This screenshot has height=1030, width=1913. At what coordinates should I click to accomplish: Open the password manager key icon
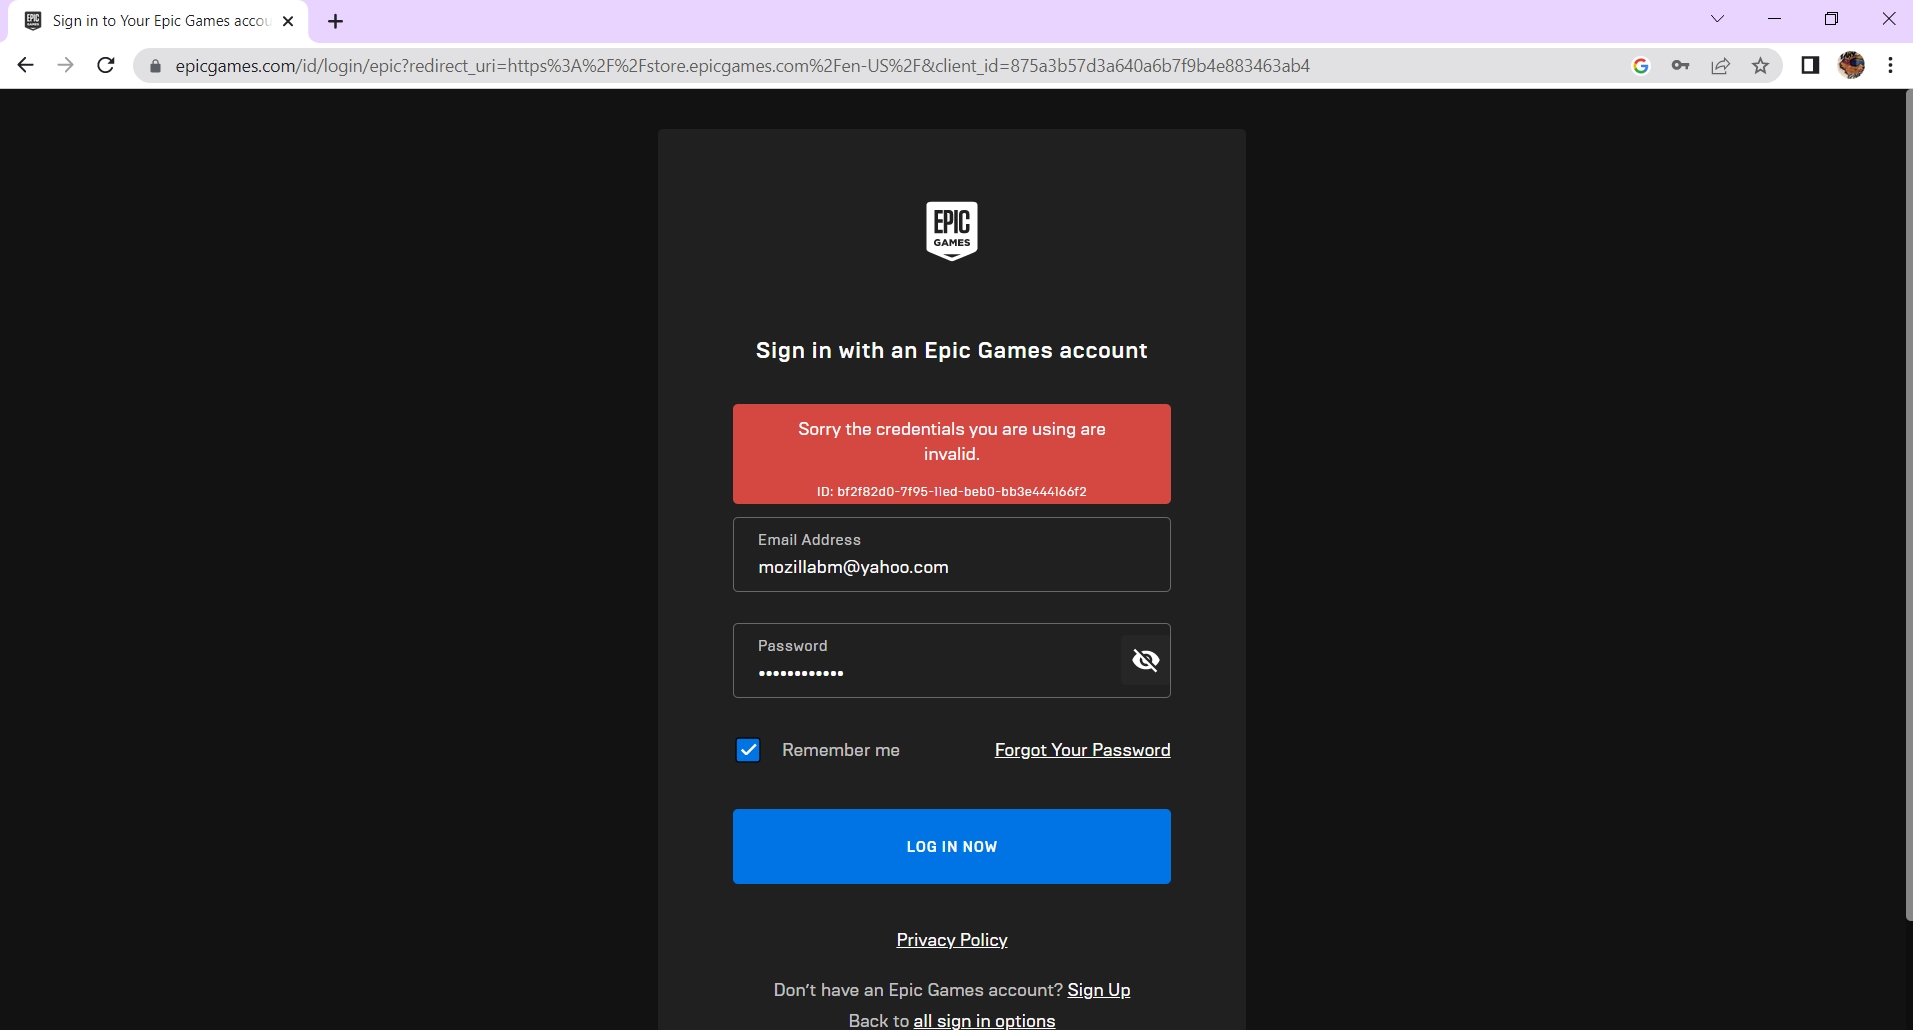pos(1681,65)
